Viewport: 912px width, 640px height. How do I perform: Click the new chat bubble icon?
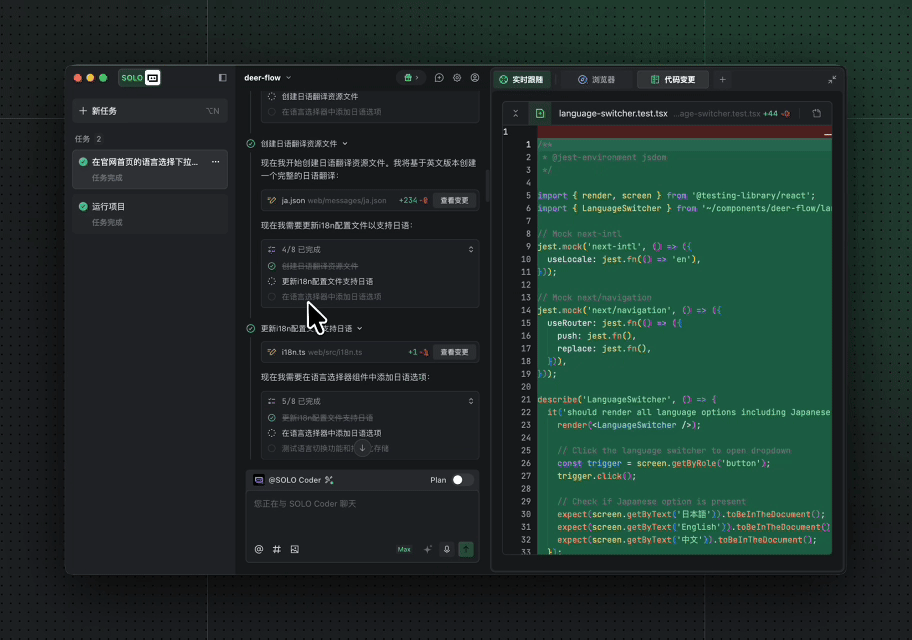439,78
